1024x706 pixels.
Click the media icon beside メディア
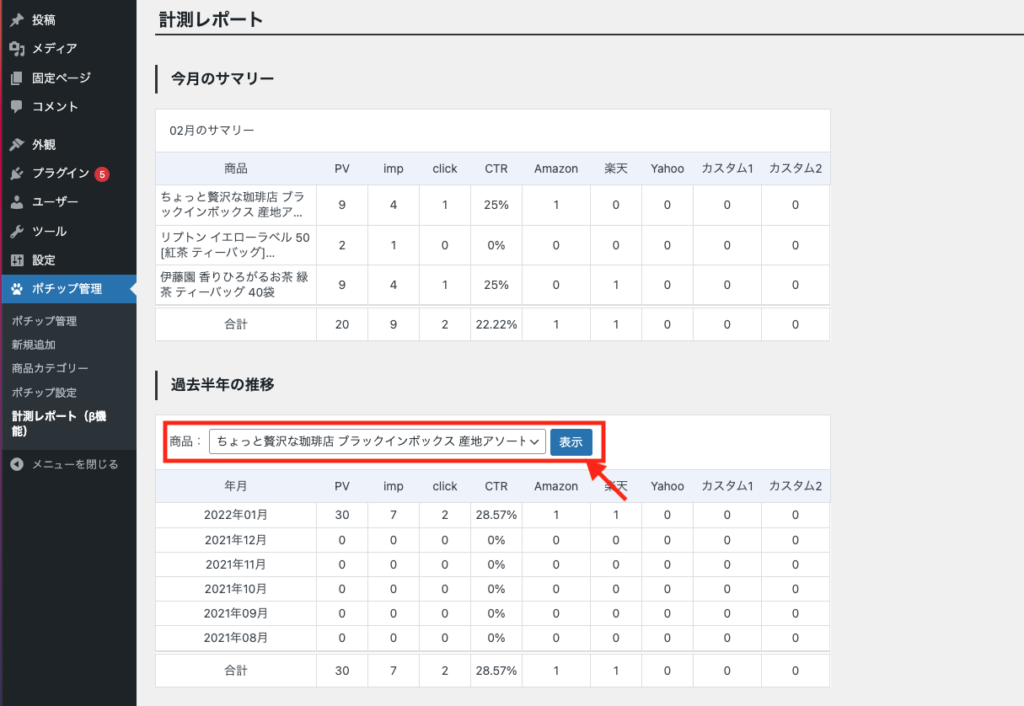(x=17, y=48)
